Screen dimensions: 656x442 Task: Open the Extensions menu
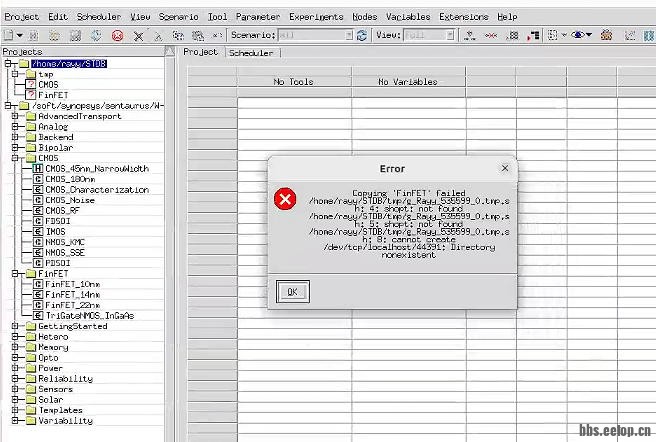coord(464,17)
